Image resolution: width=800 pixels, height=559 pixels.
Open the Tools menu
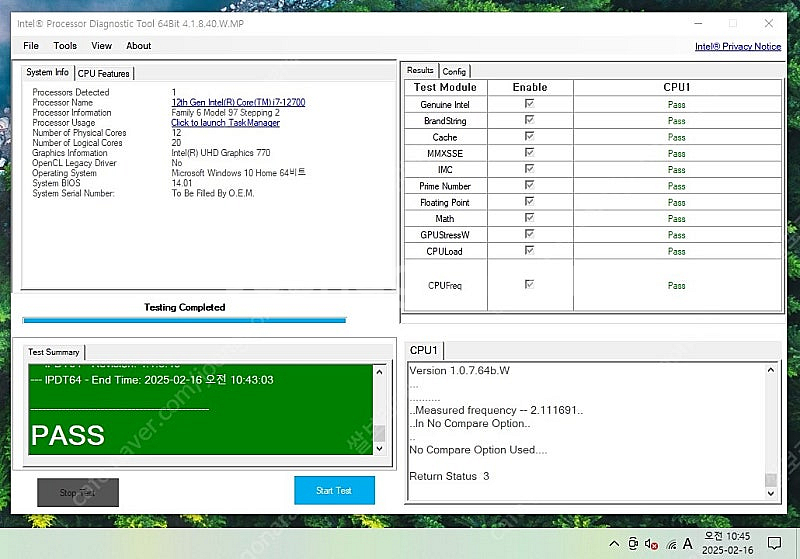pyautogui.click(x=65, y=45)
